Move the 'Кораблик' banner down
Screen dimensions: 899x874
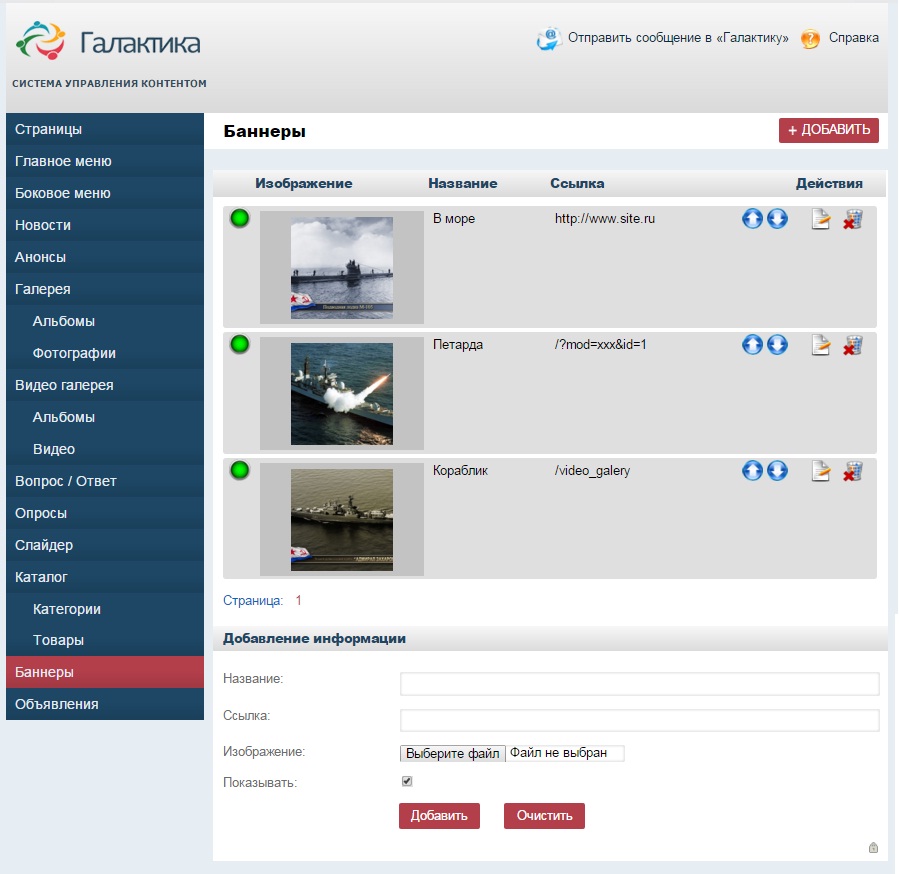click(777, 471)
